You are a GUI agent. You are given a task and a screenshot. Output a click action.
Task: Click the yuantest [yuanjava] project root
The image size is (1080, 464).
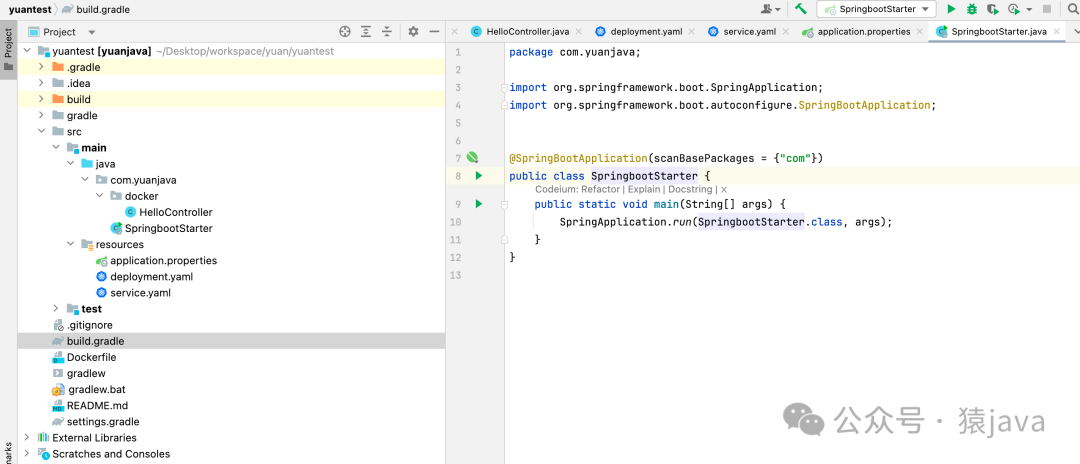click(102, 51)
